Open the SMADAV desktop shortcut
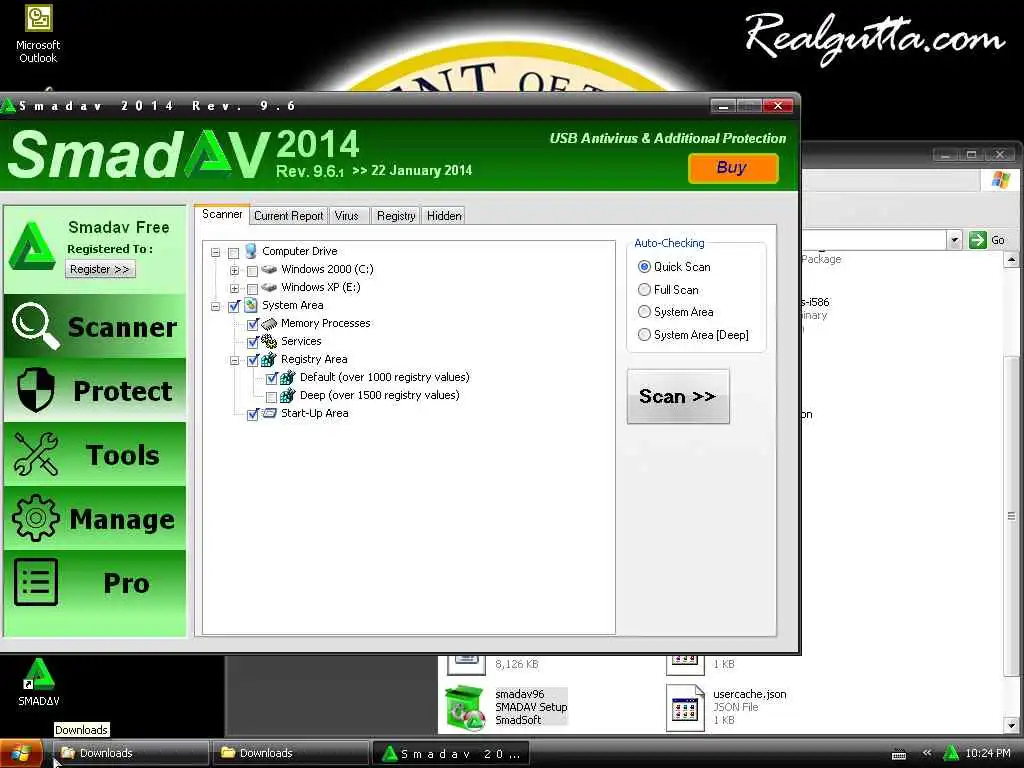Viewport: 1024px width, 768px height. click(x=39, y=682)
